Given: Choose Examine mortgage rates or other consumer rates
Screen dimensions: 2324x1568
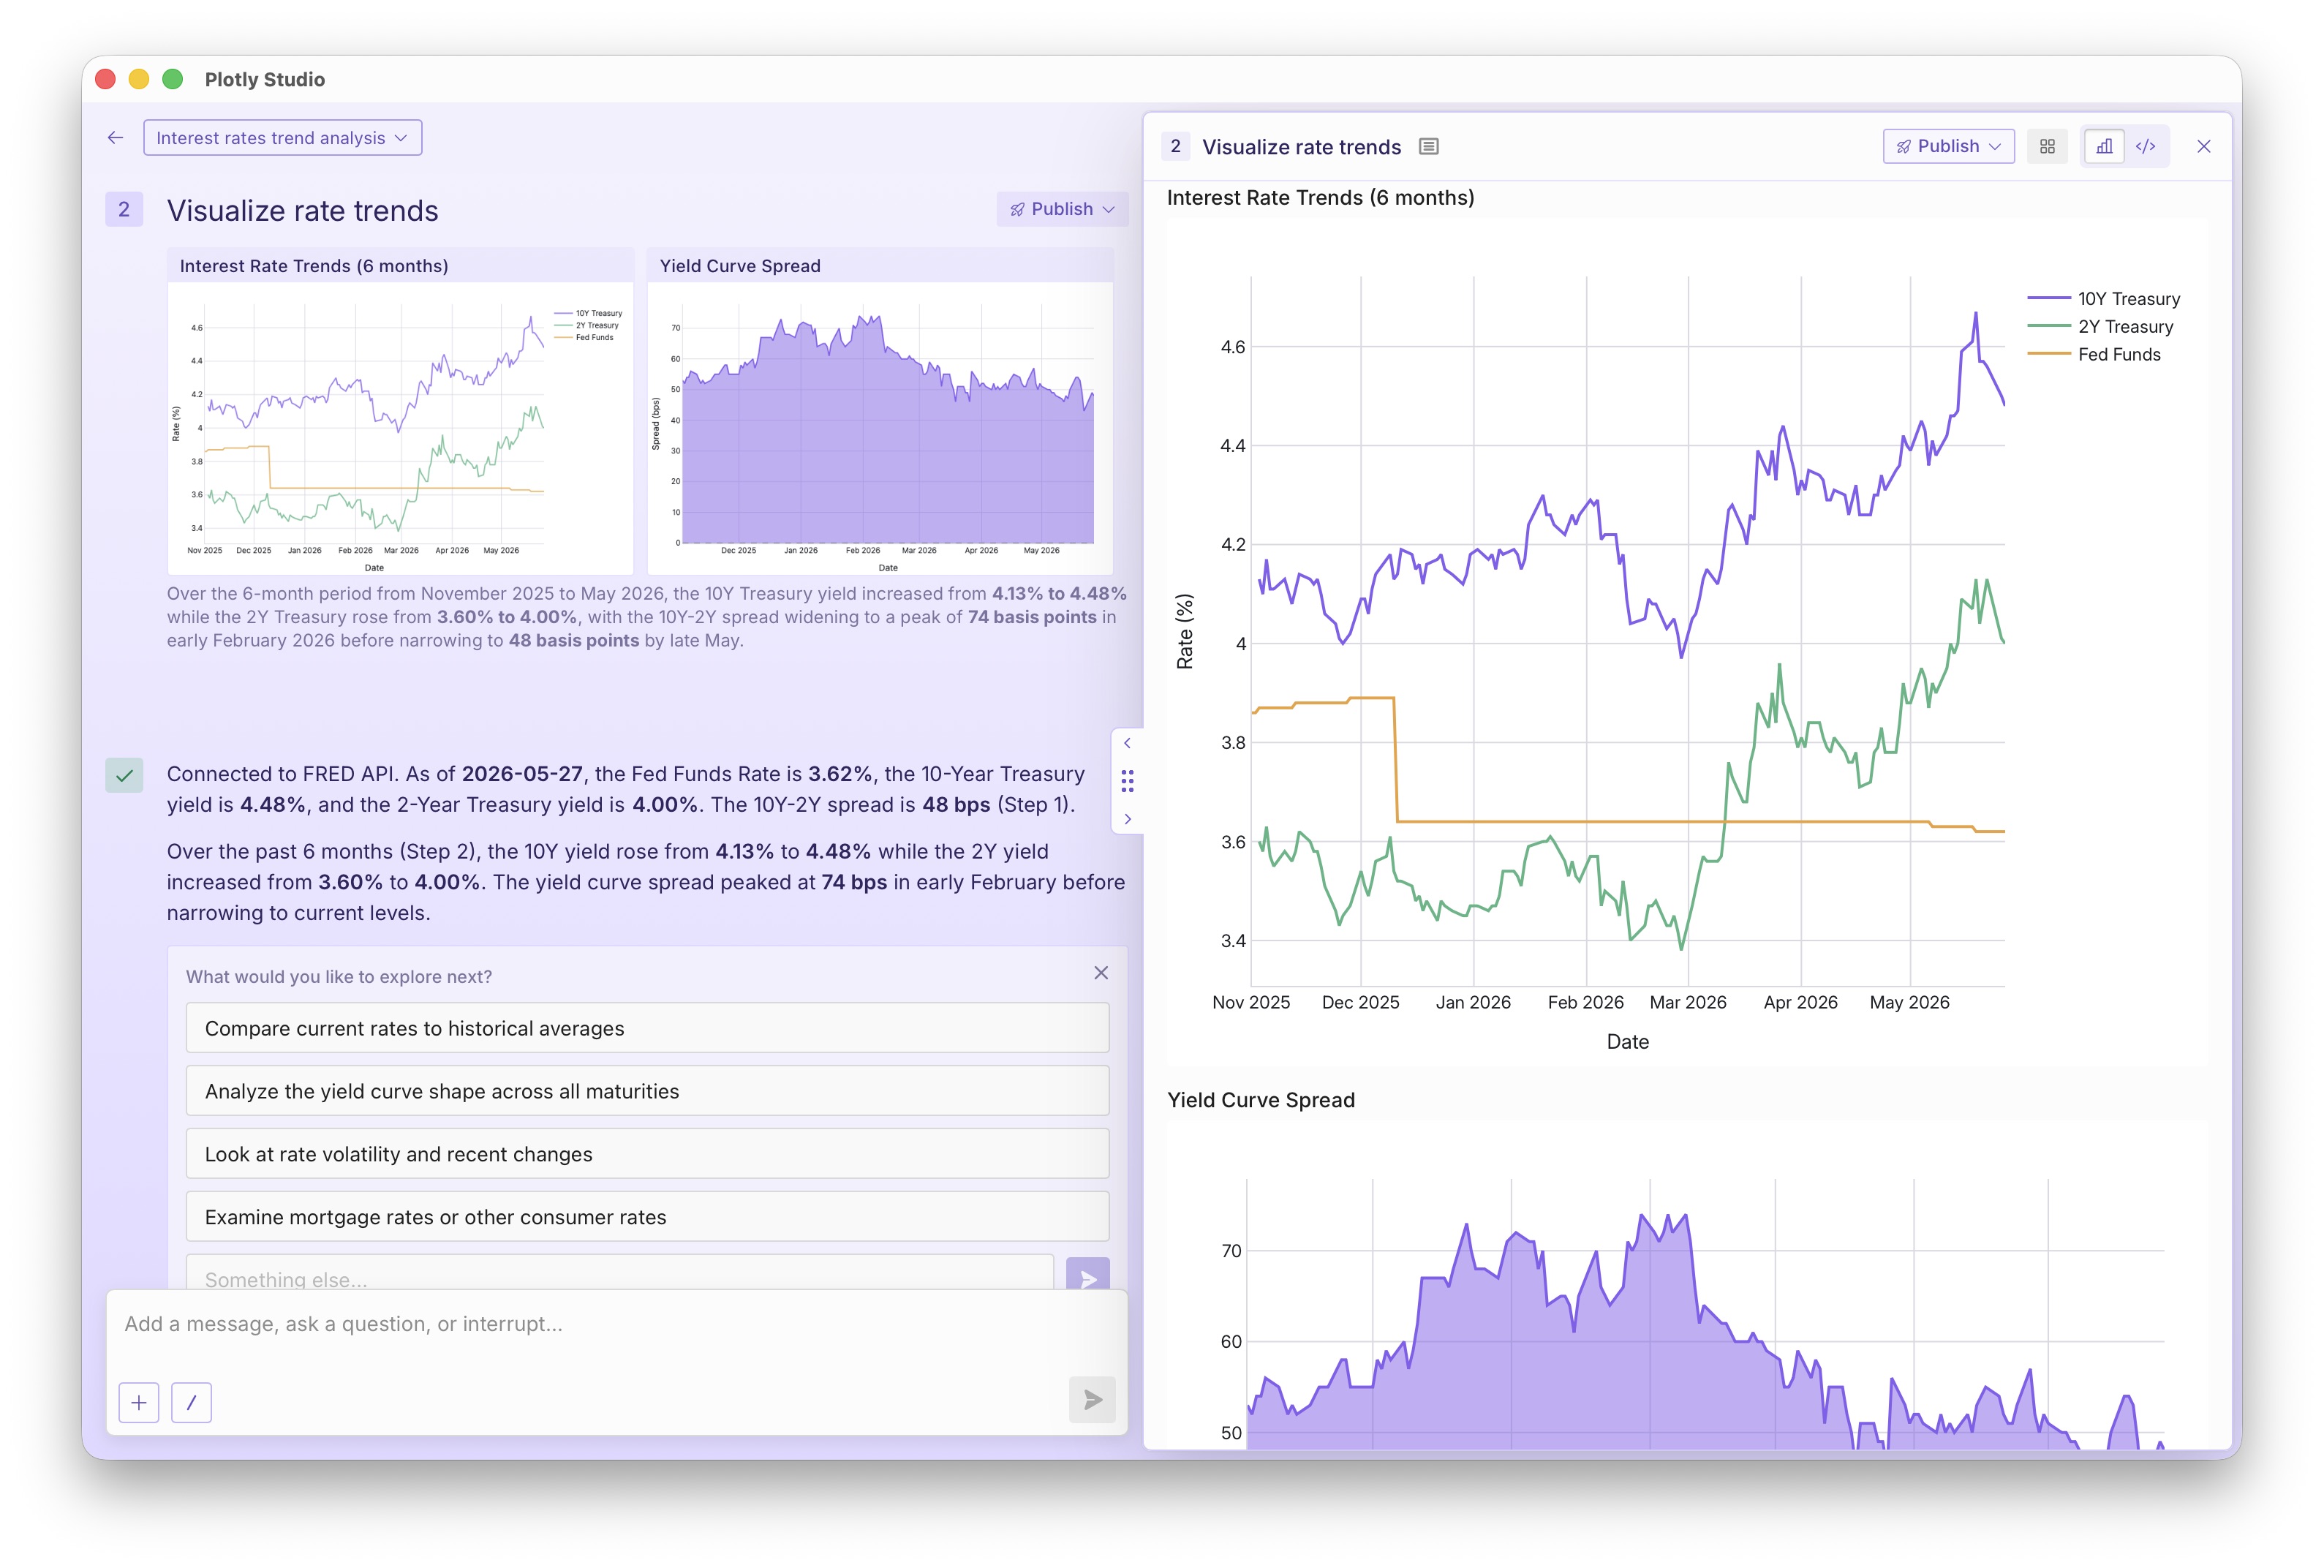Looking at the screenshot, I should (647, 1217).
